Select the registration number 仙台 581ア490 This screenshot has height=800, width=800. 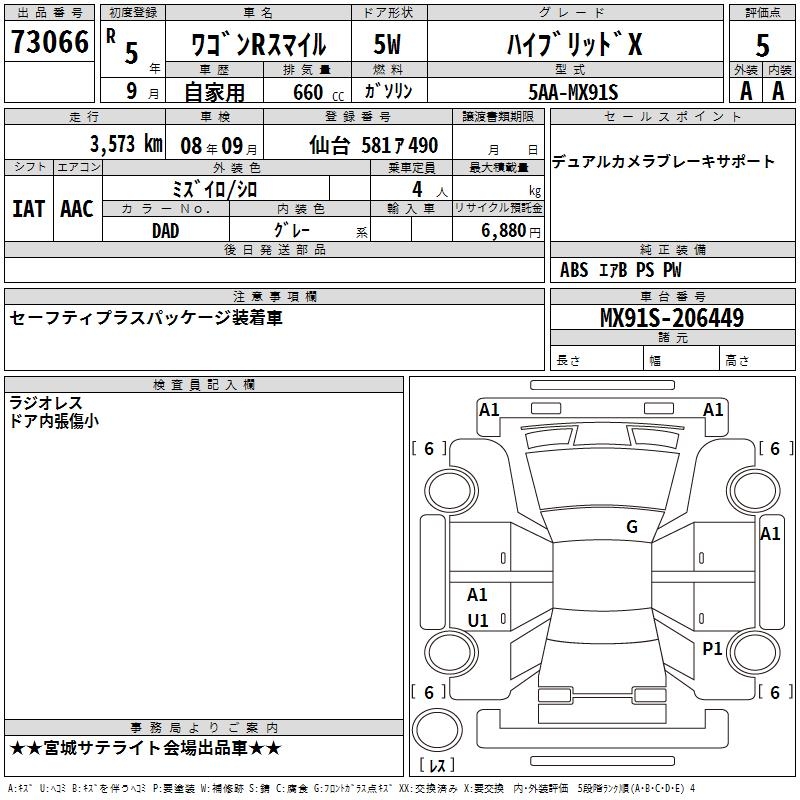click(373, 146)
